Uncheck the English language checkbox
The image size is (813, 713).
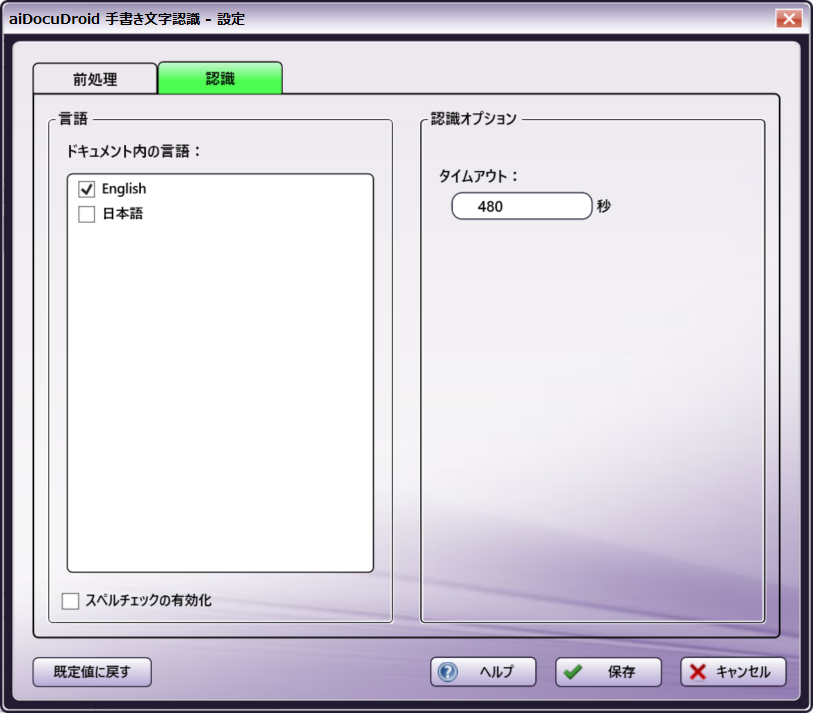coord(87,189)
